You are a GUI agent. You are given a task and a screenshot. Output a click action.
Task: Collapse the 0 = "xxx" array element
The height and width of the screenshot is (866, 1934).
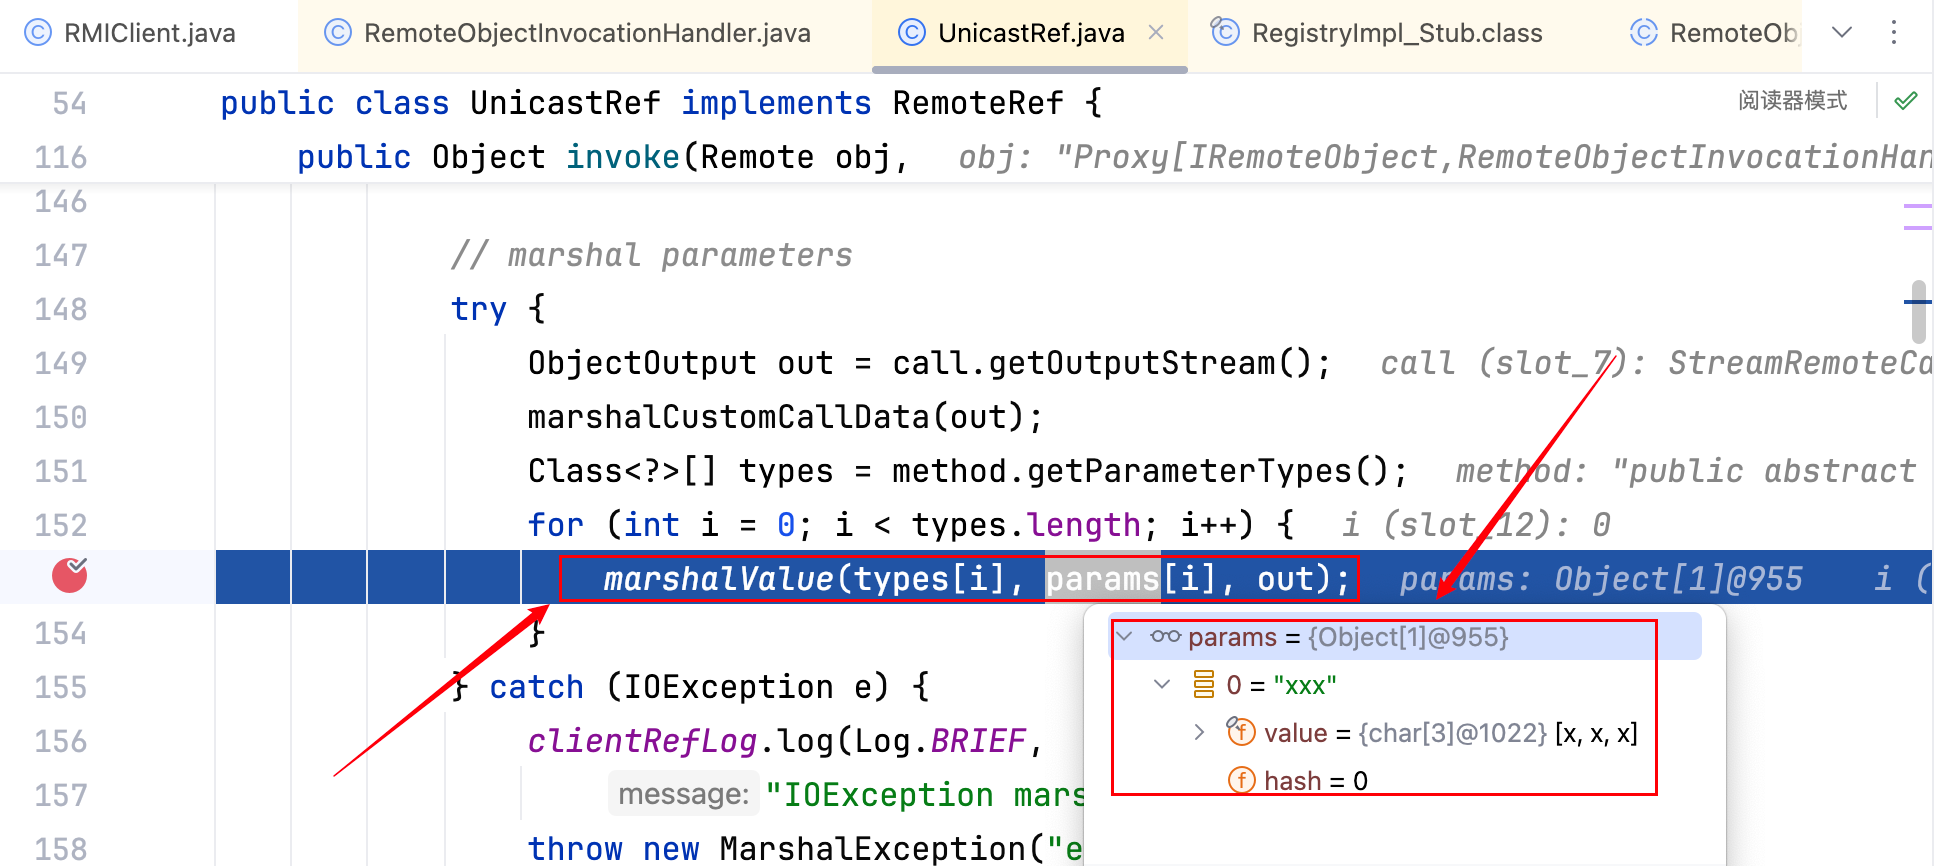(1162, 685)
